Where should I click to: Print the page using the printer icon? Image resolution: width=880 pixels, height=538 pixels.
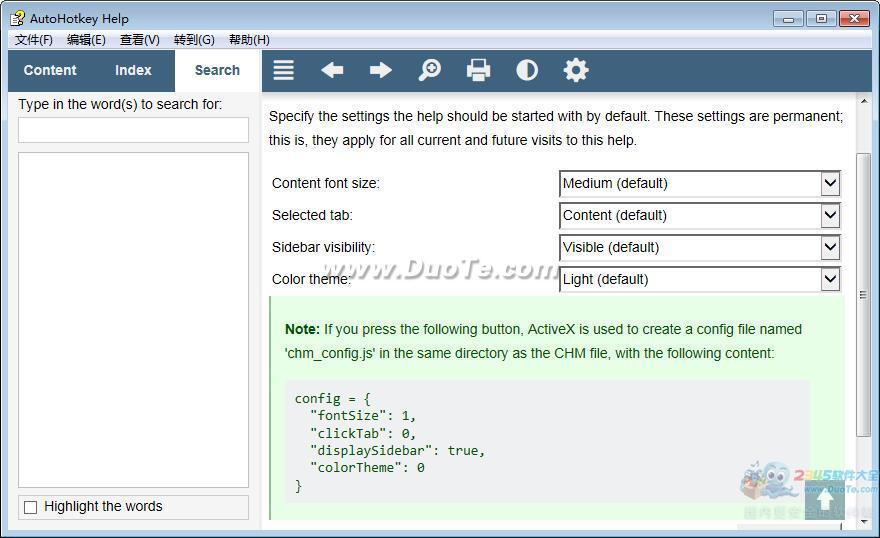click(x=478, y=70)
